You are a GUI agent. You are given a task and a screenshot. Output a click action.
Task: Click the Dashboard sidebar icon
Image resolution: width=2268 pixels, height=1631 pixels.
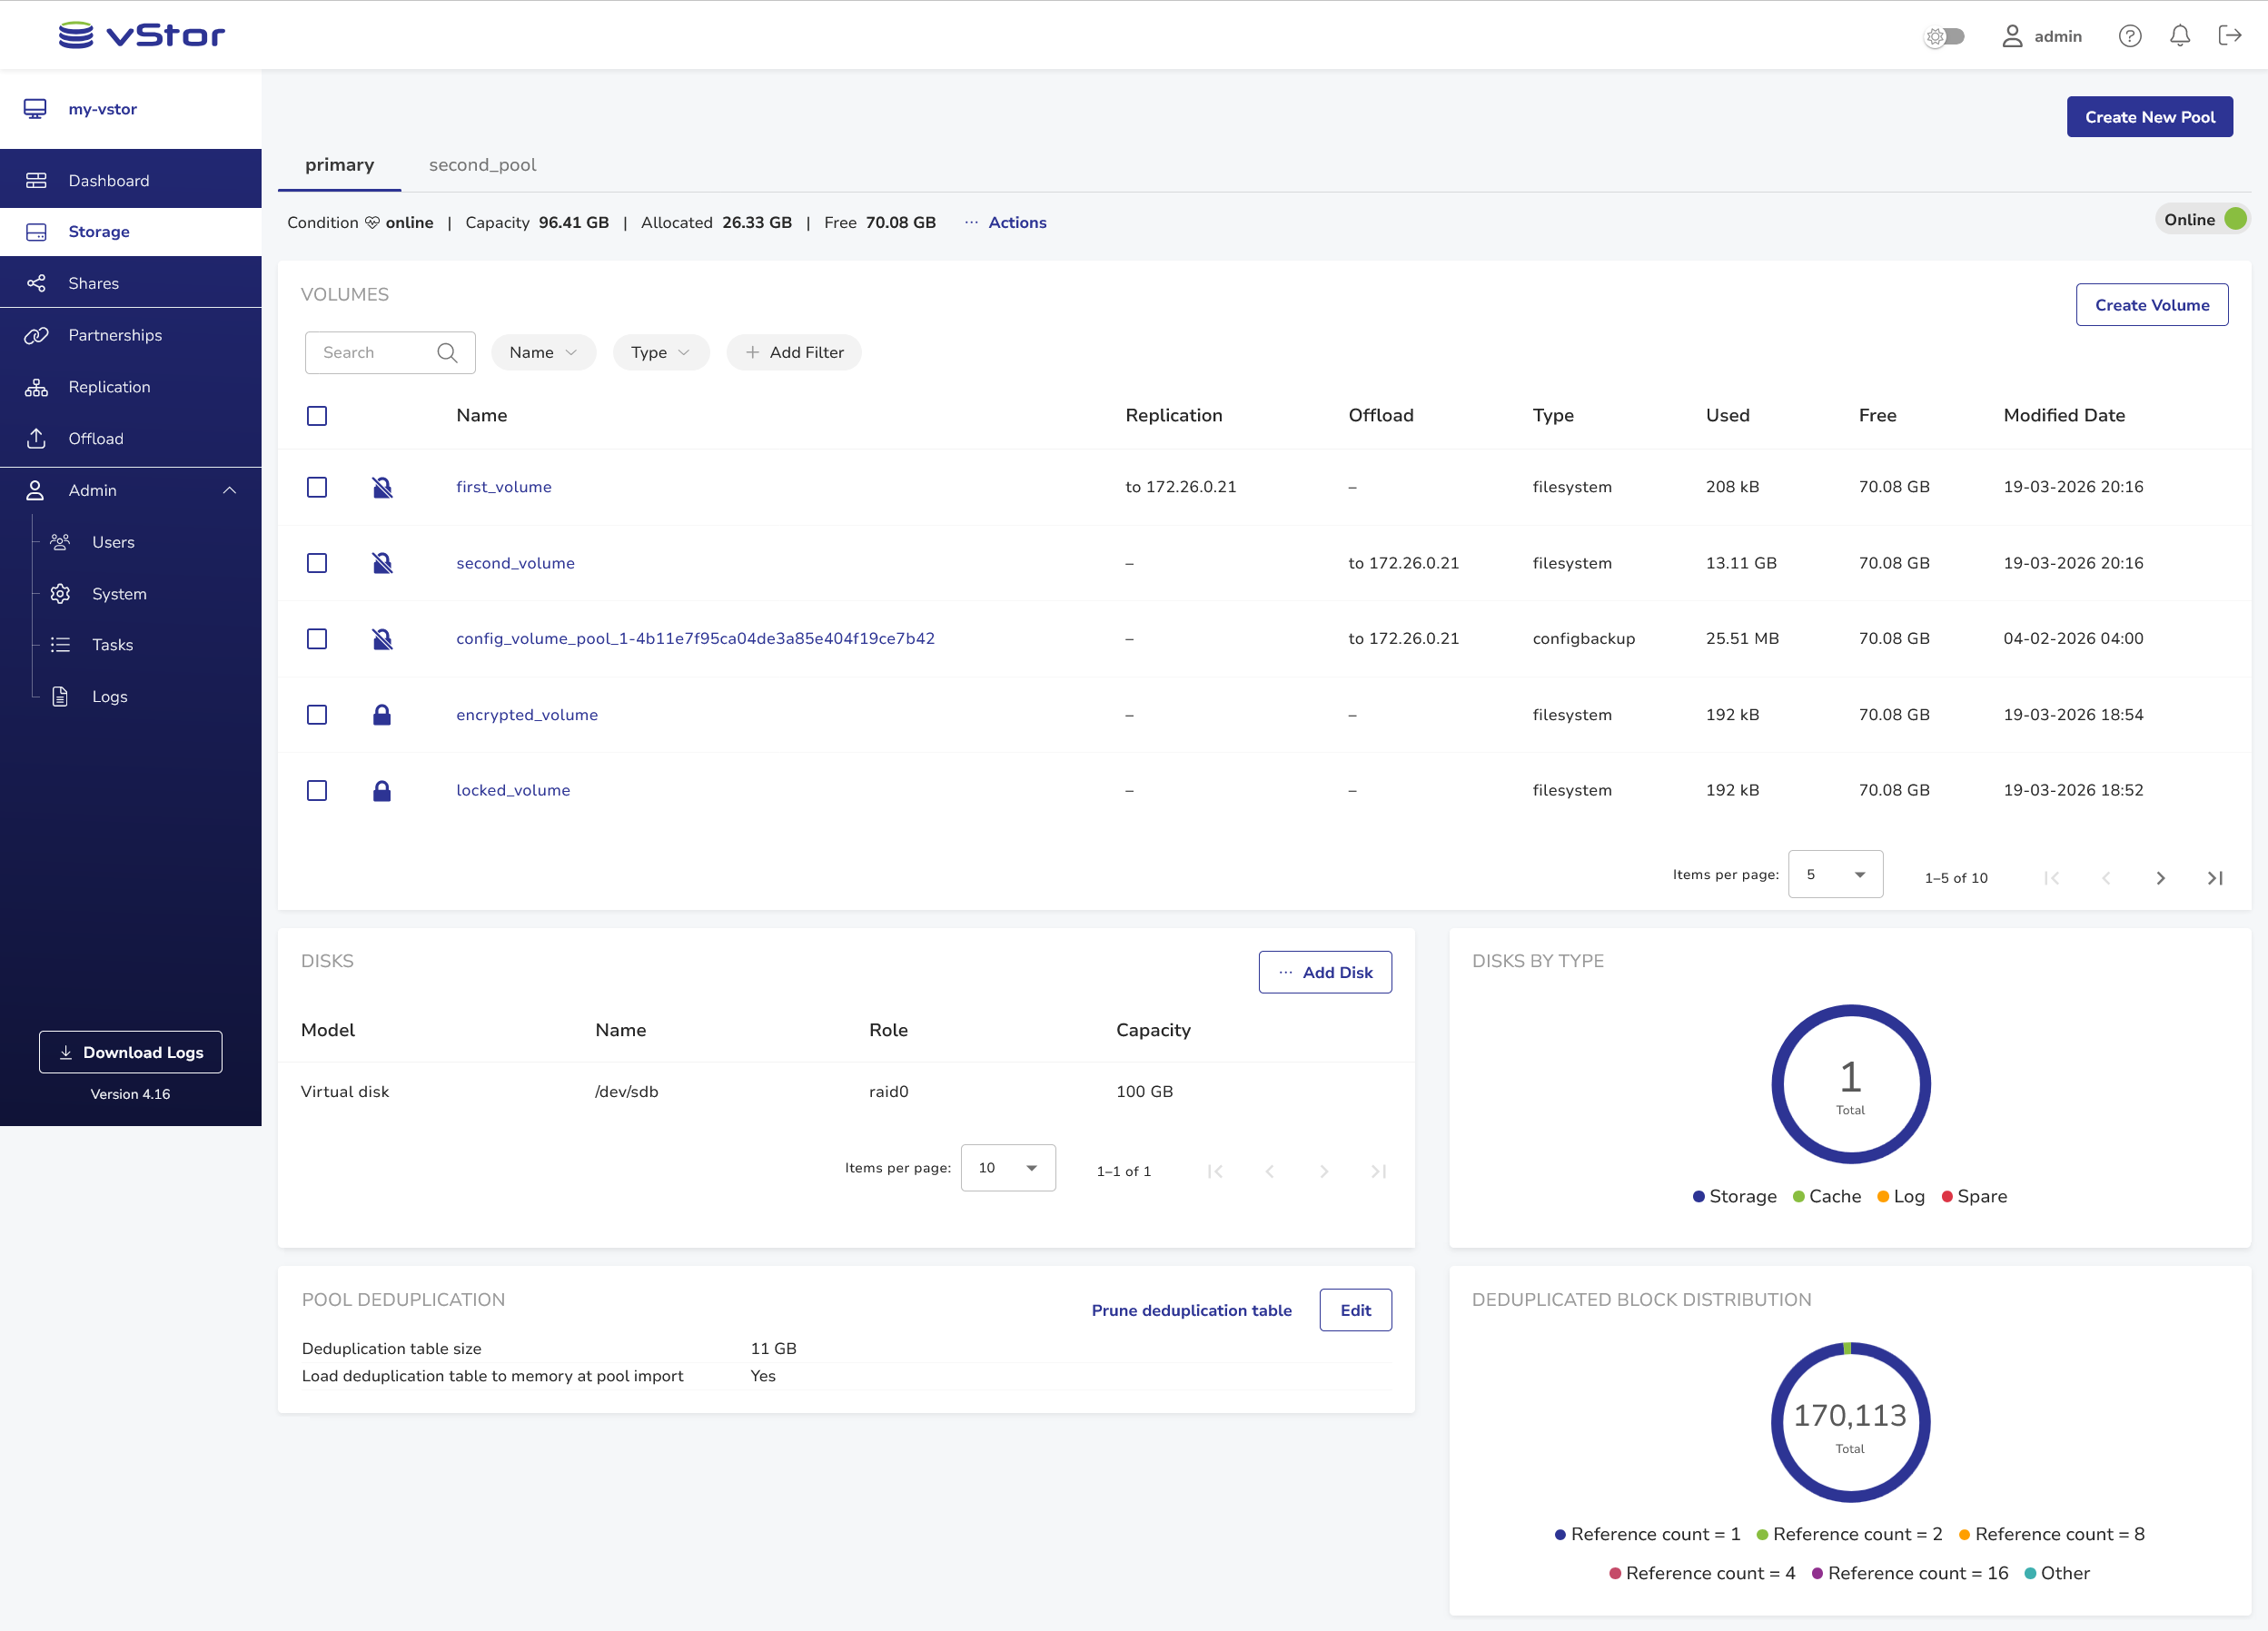(36, 180)
